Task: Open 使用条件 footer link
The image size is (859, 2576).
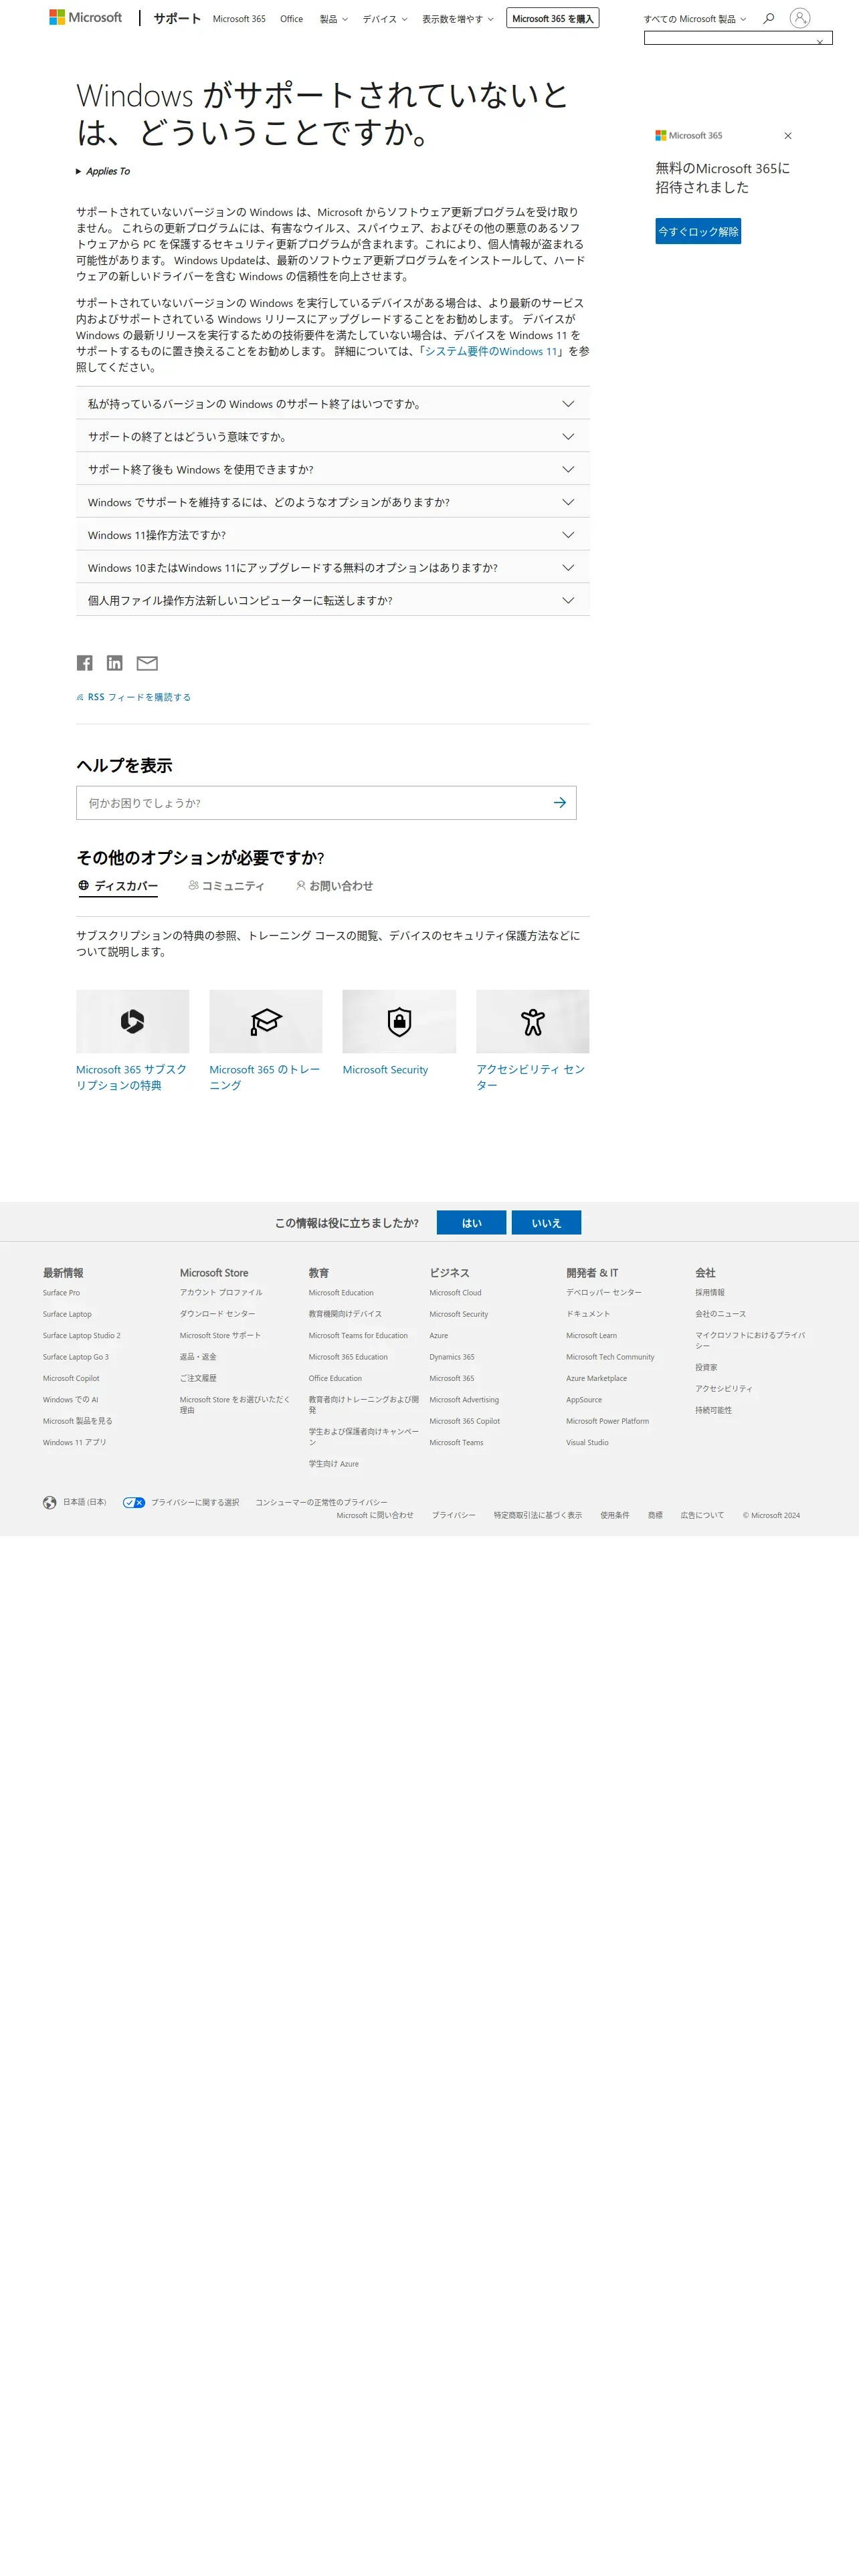Action: (615, 1515)
